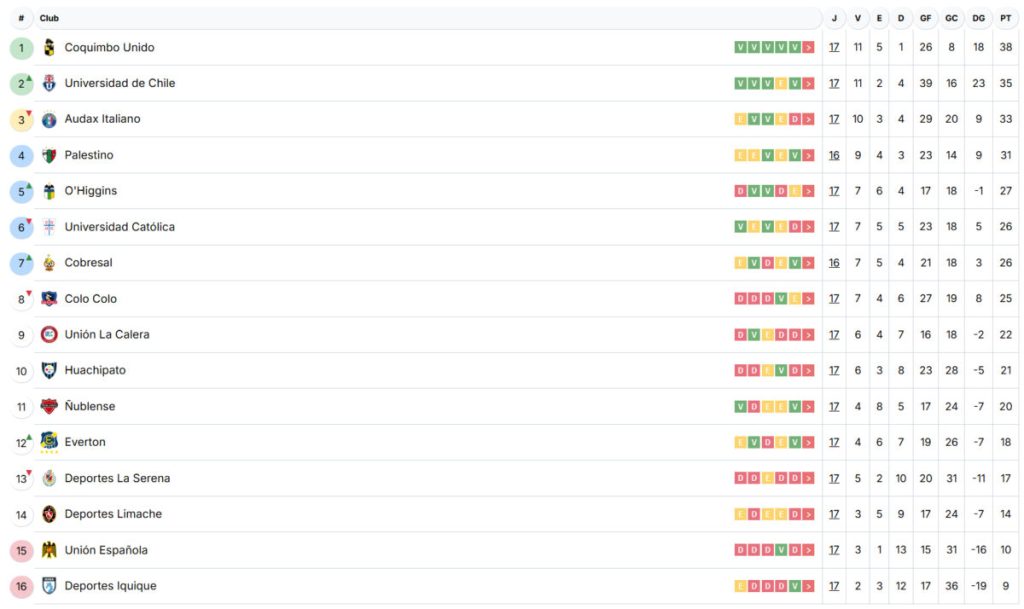Screen dimensions: 1024x609
Task: Open the Colo Colo club link
Action: (91, 298)
